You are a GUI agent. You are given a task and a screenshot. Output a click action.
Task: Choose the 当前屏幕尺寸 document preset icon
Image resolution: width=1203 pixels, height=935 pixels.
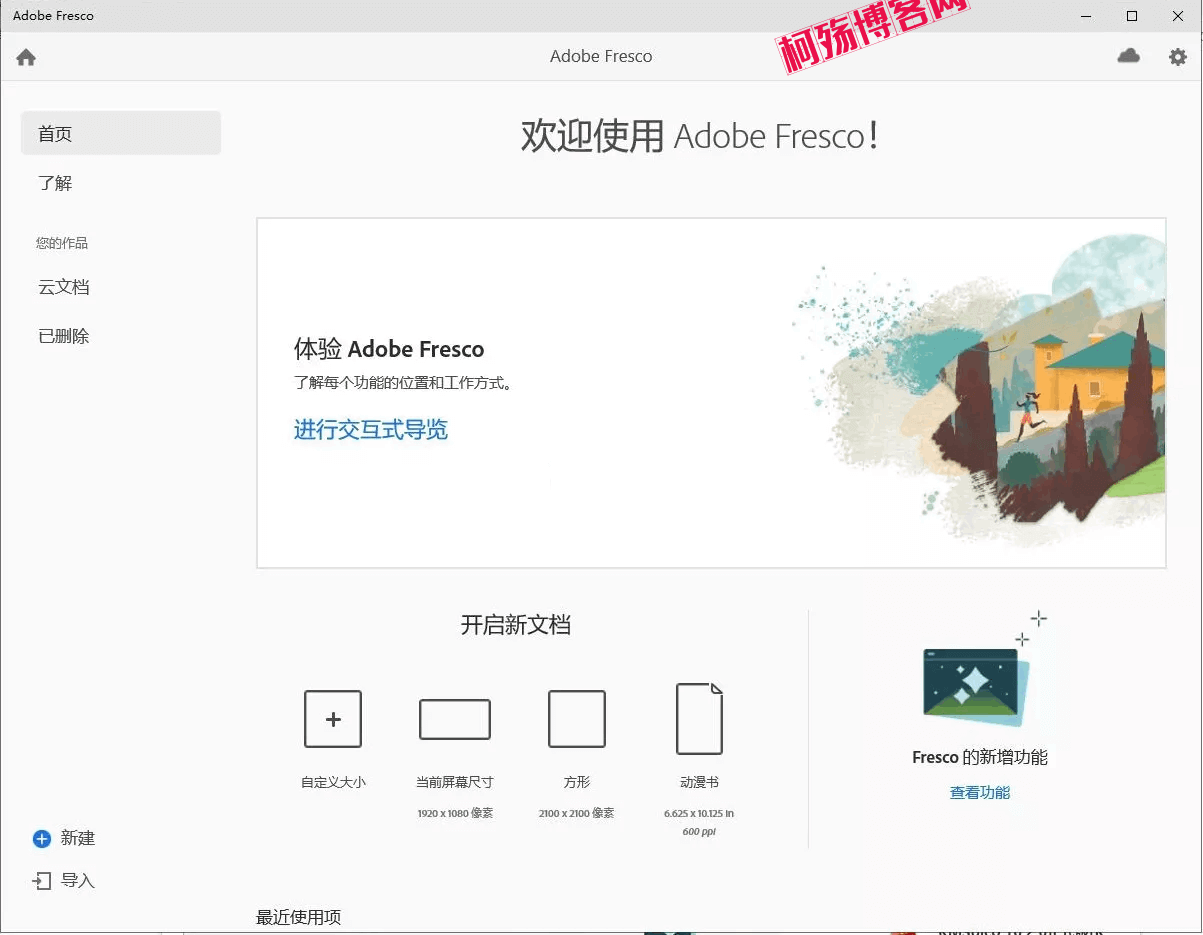point(455,719)
